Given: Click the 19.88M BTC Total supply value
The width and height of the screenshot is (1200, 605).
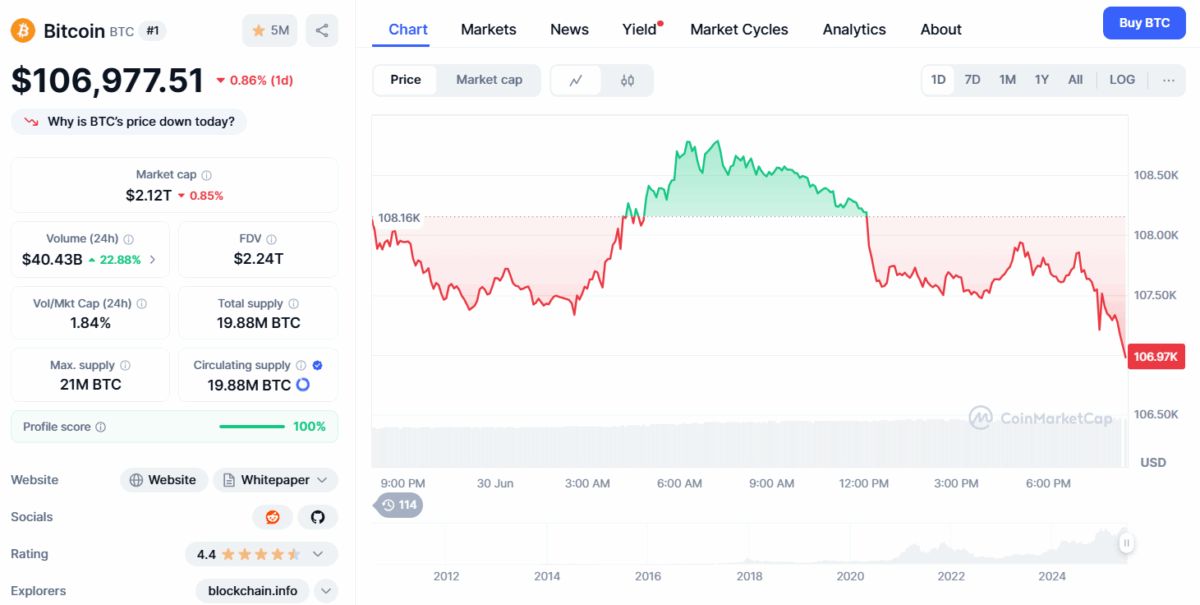Looking at the screenshot, I should tap(258, 323).
